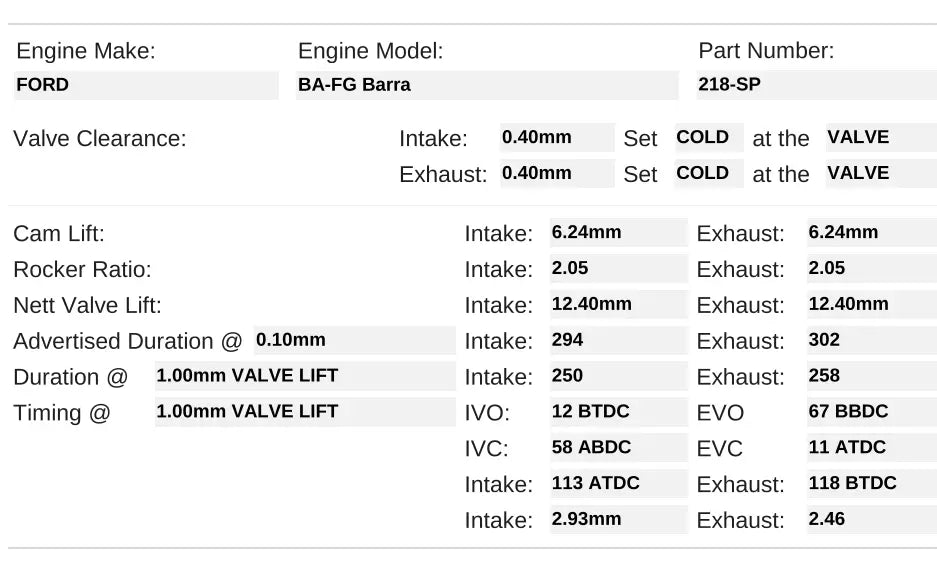Select the Intake Rocker Ratio 2.05 field
This screenshot has width=937, height=587.
(618, 269)
